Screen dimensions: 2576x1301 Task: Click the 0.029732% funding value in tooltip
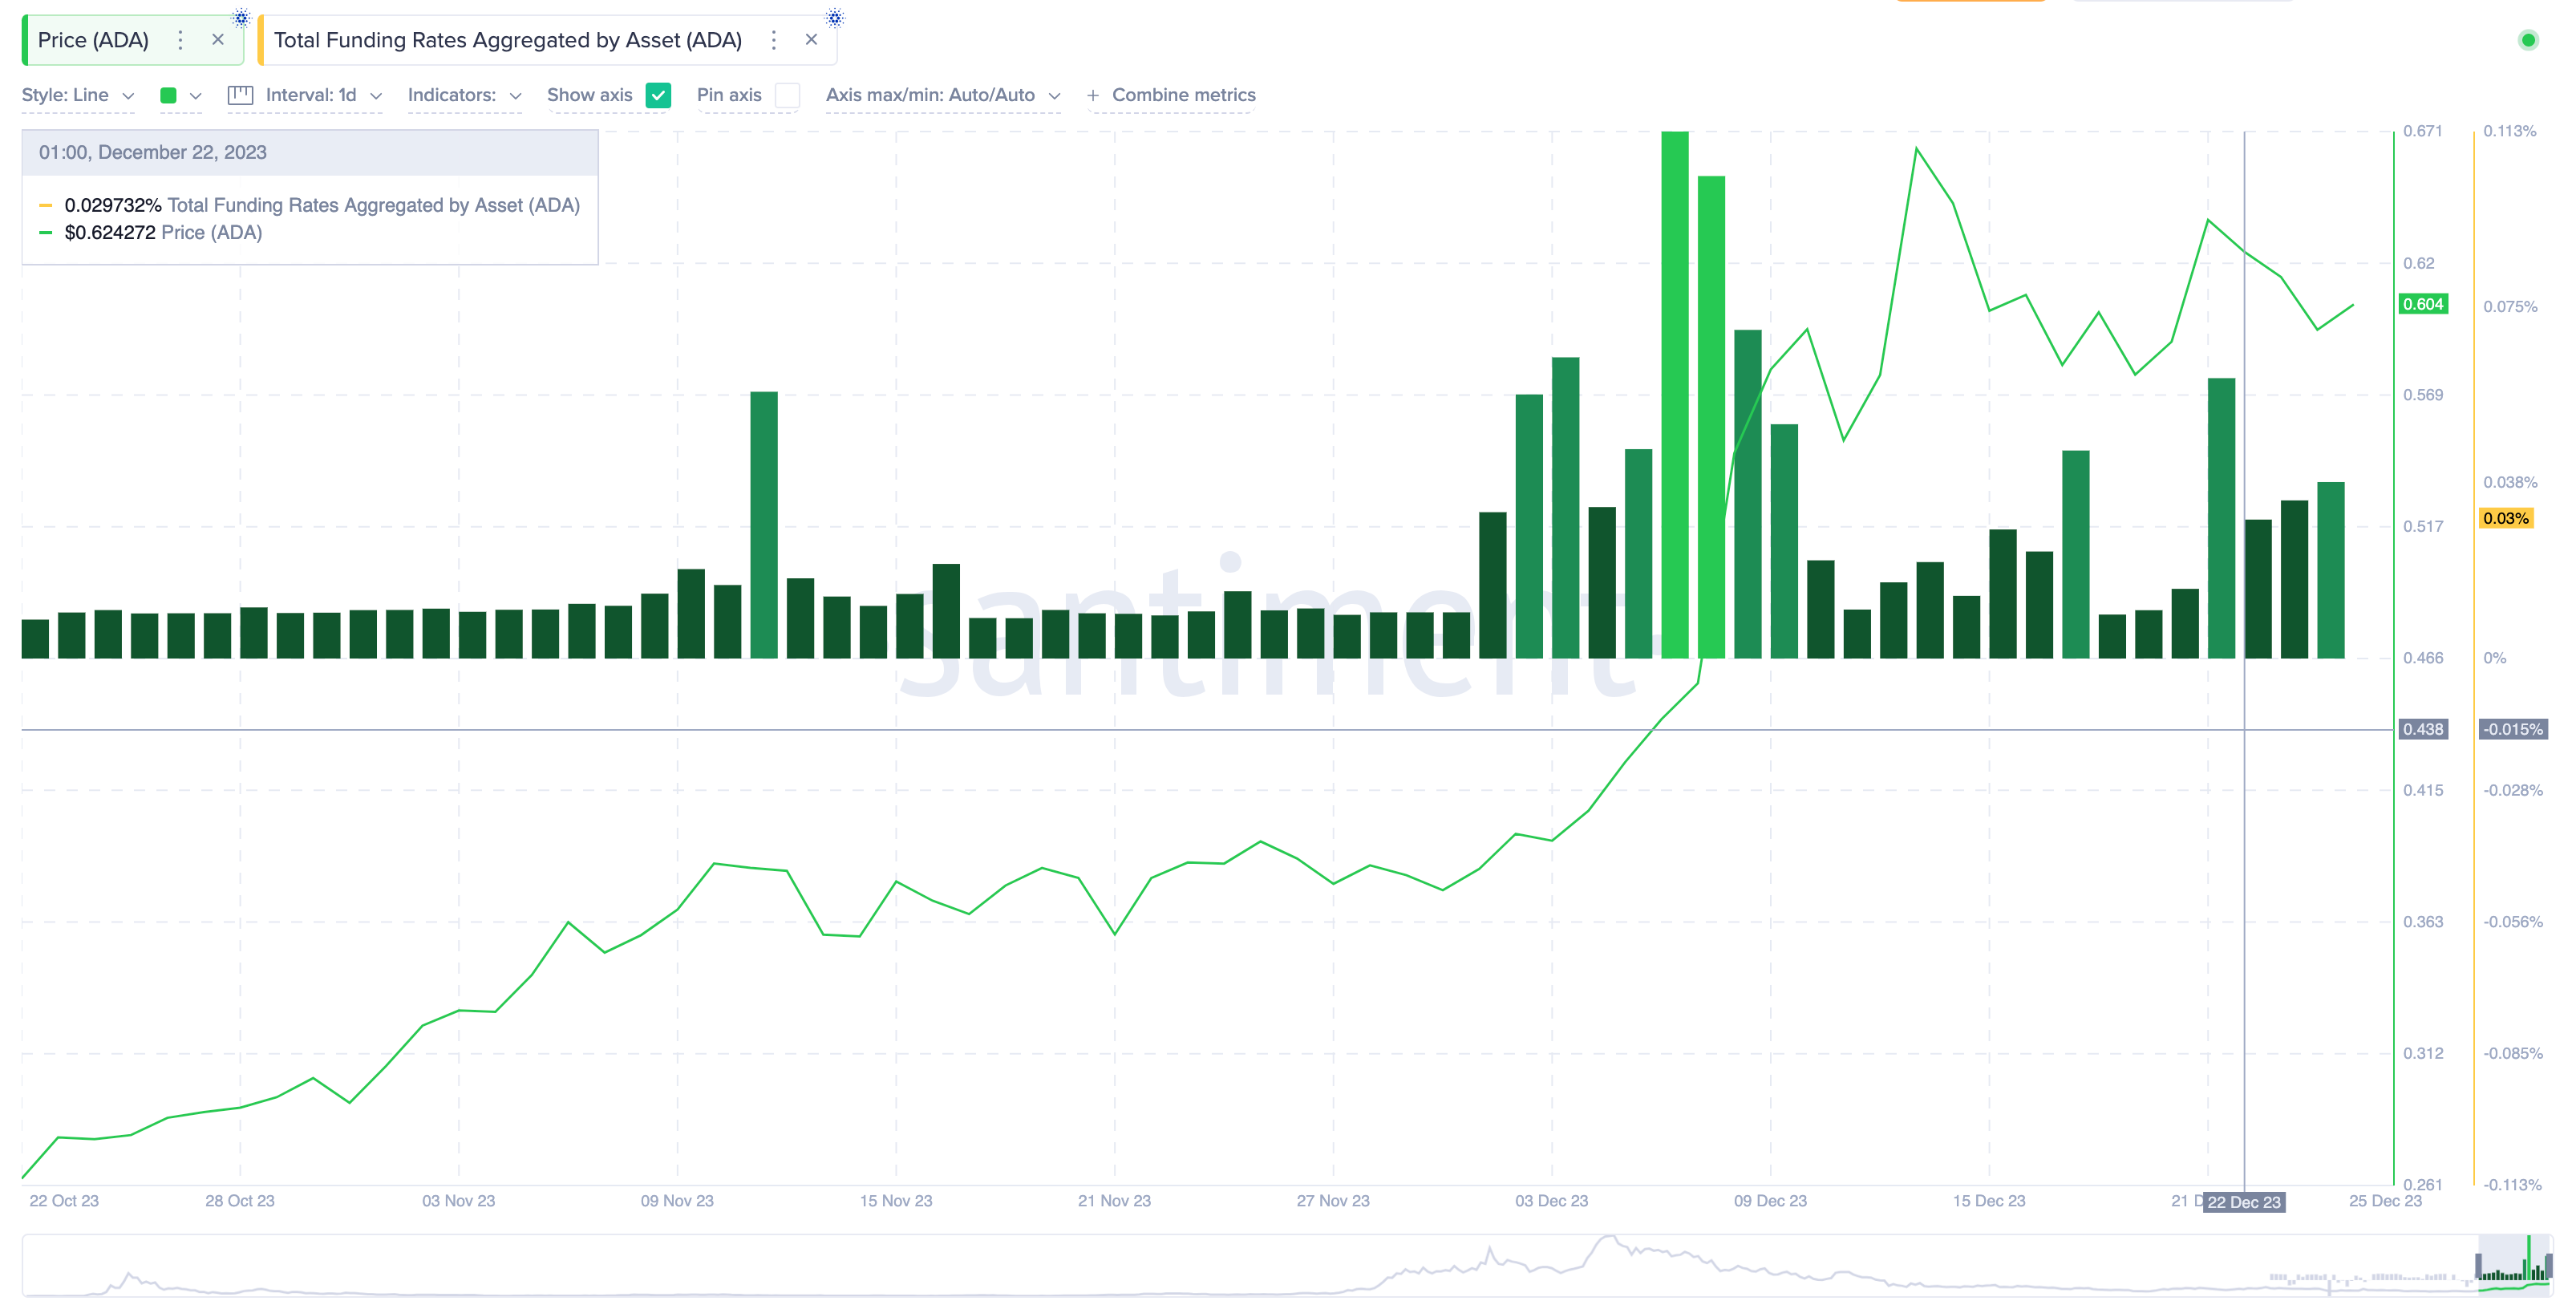[113, 205]
